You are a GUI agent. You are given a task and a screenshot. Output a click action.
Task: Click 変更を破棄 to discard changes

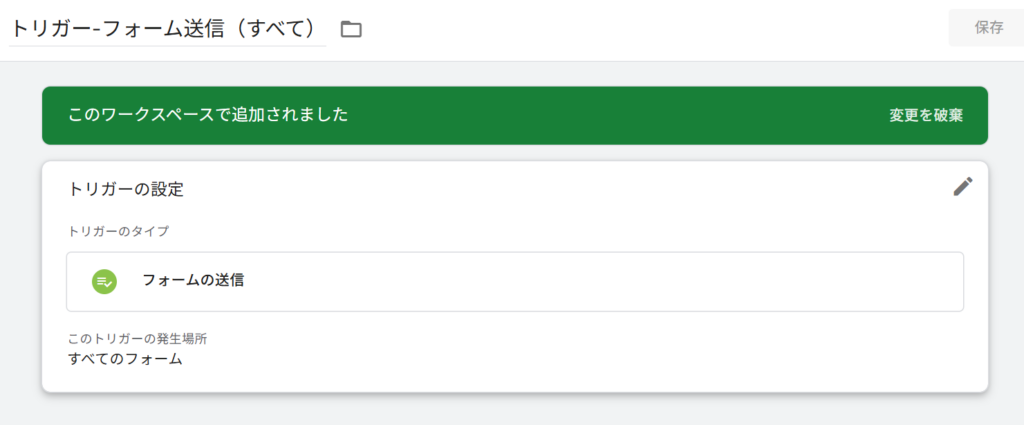pos(926,115)
